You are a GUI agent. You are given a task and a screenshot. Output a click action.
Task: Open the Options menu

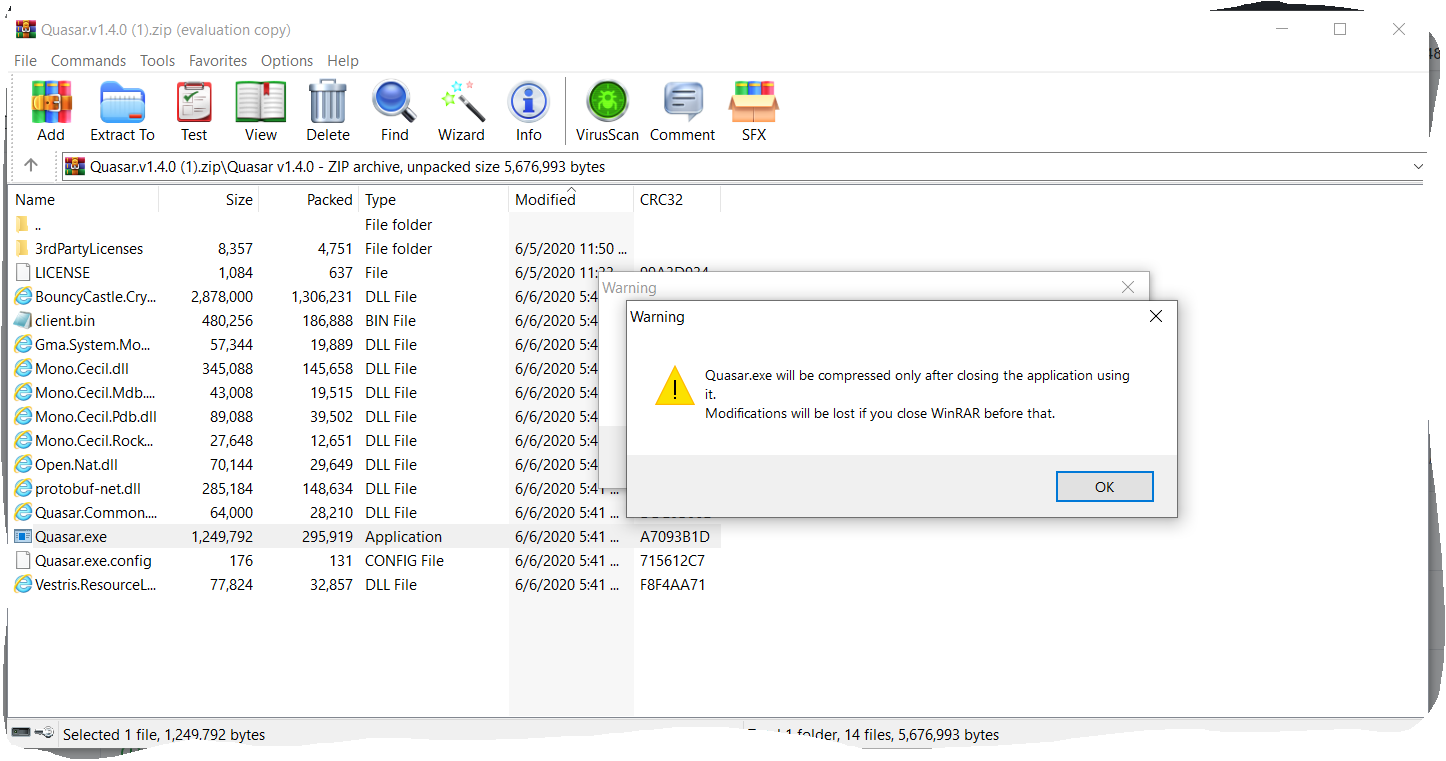pos(287,61)
